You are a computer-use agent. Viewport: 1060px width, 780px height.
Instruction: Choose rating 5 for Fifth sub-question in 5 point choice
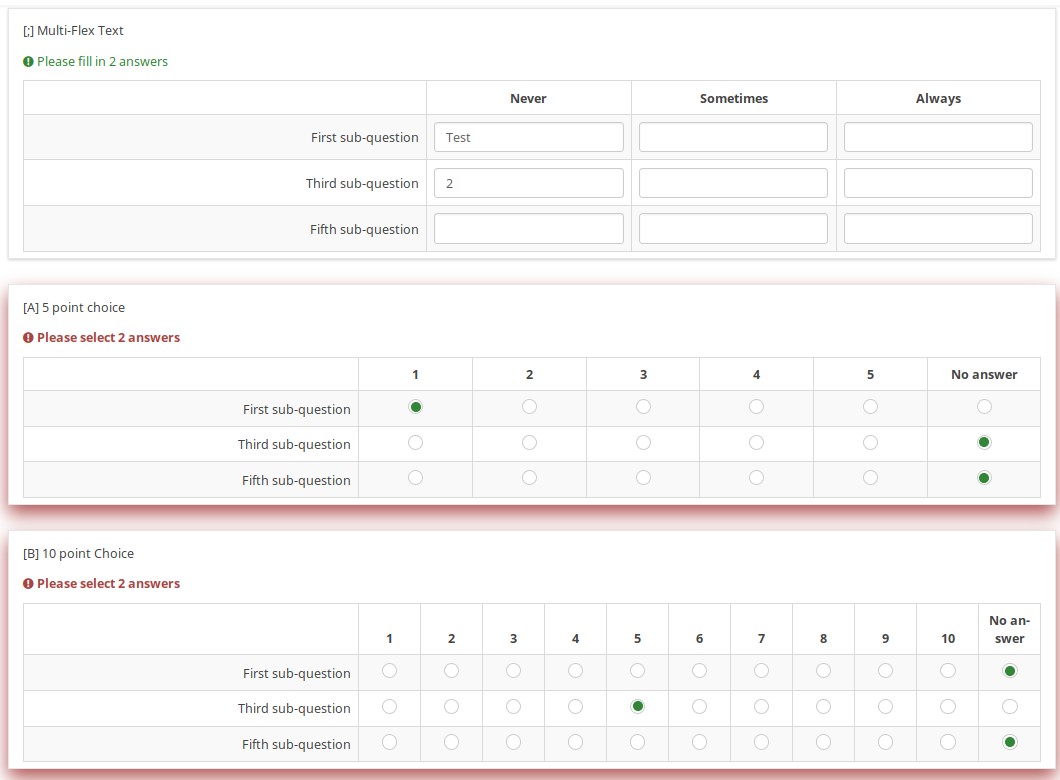[870, 478]
